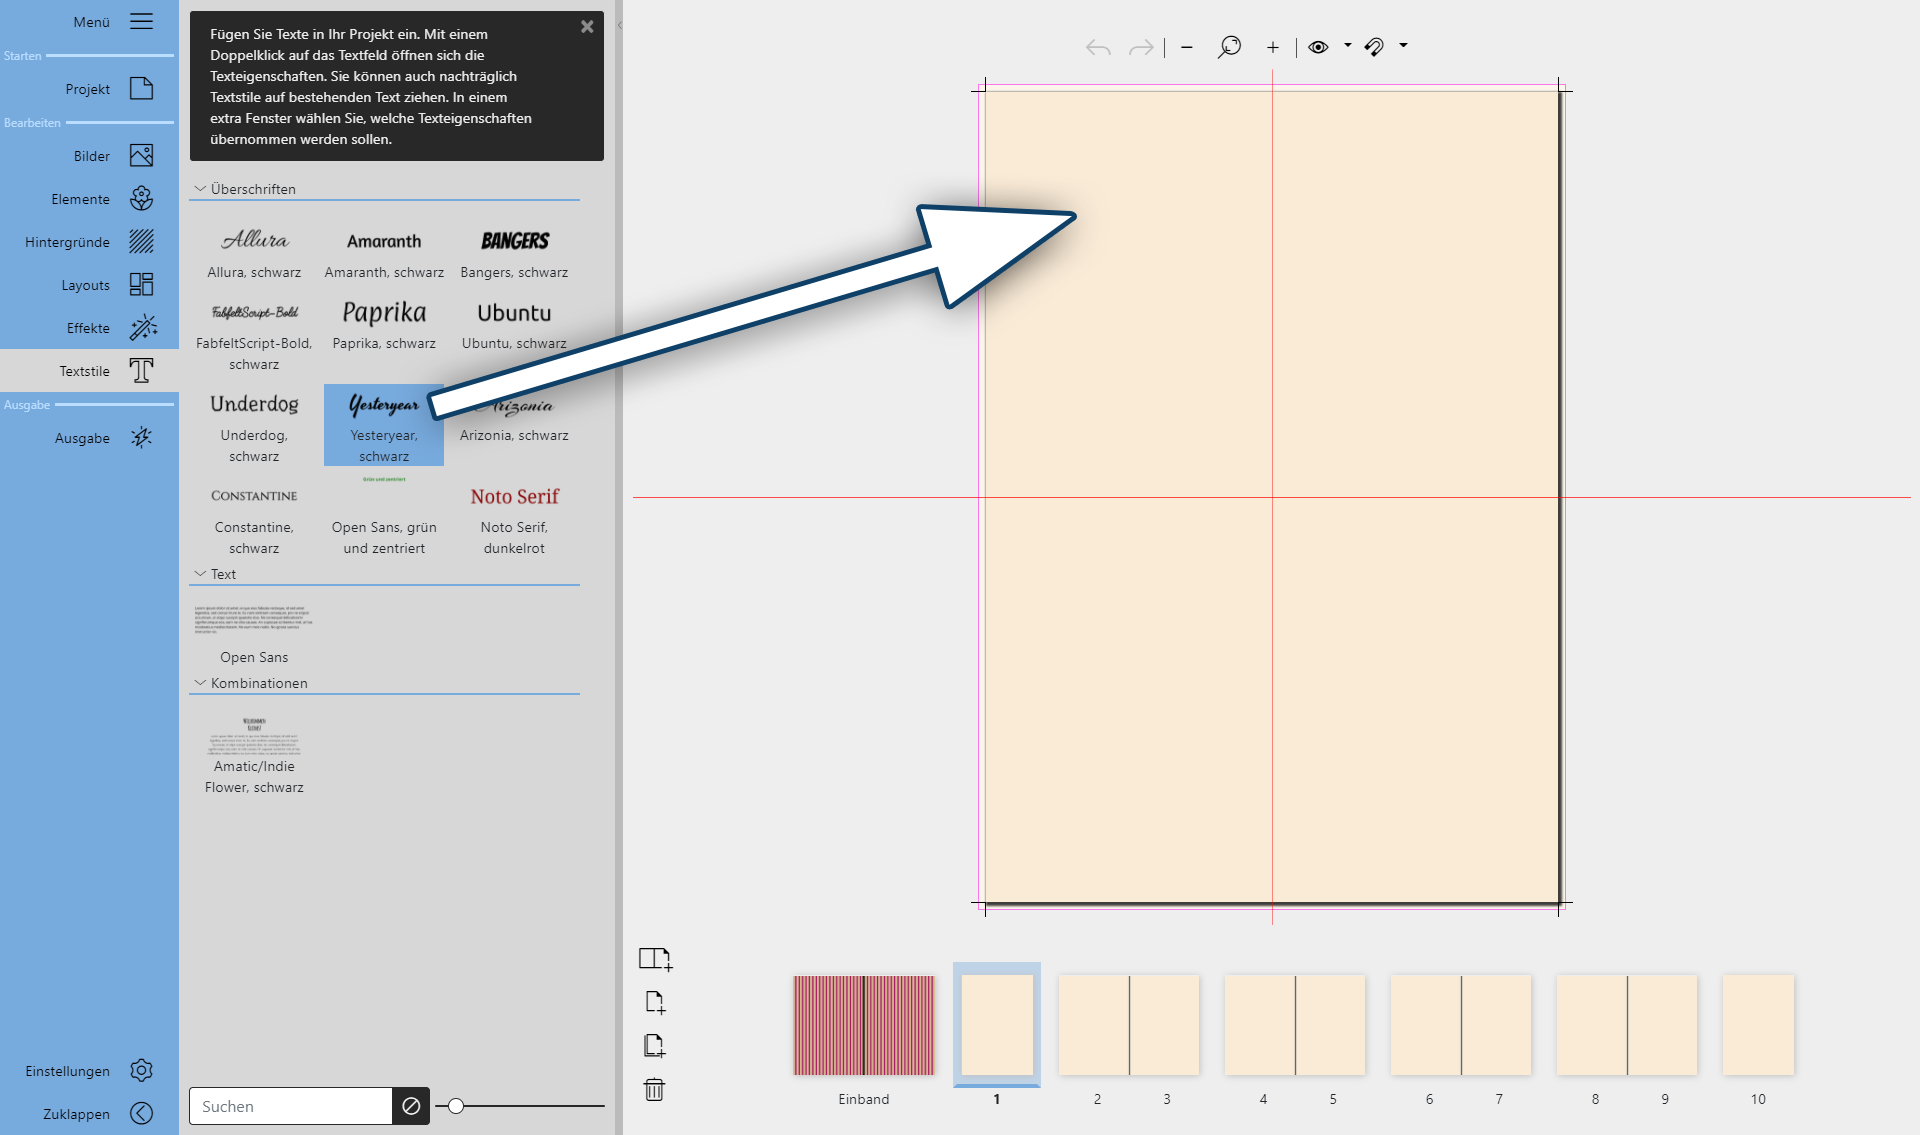Image resolution: width=1920 pixels, height=1135 pixels.
Task: Click the zoom in plus icon
Action: coord(1272,47)
